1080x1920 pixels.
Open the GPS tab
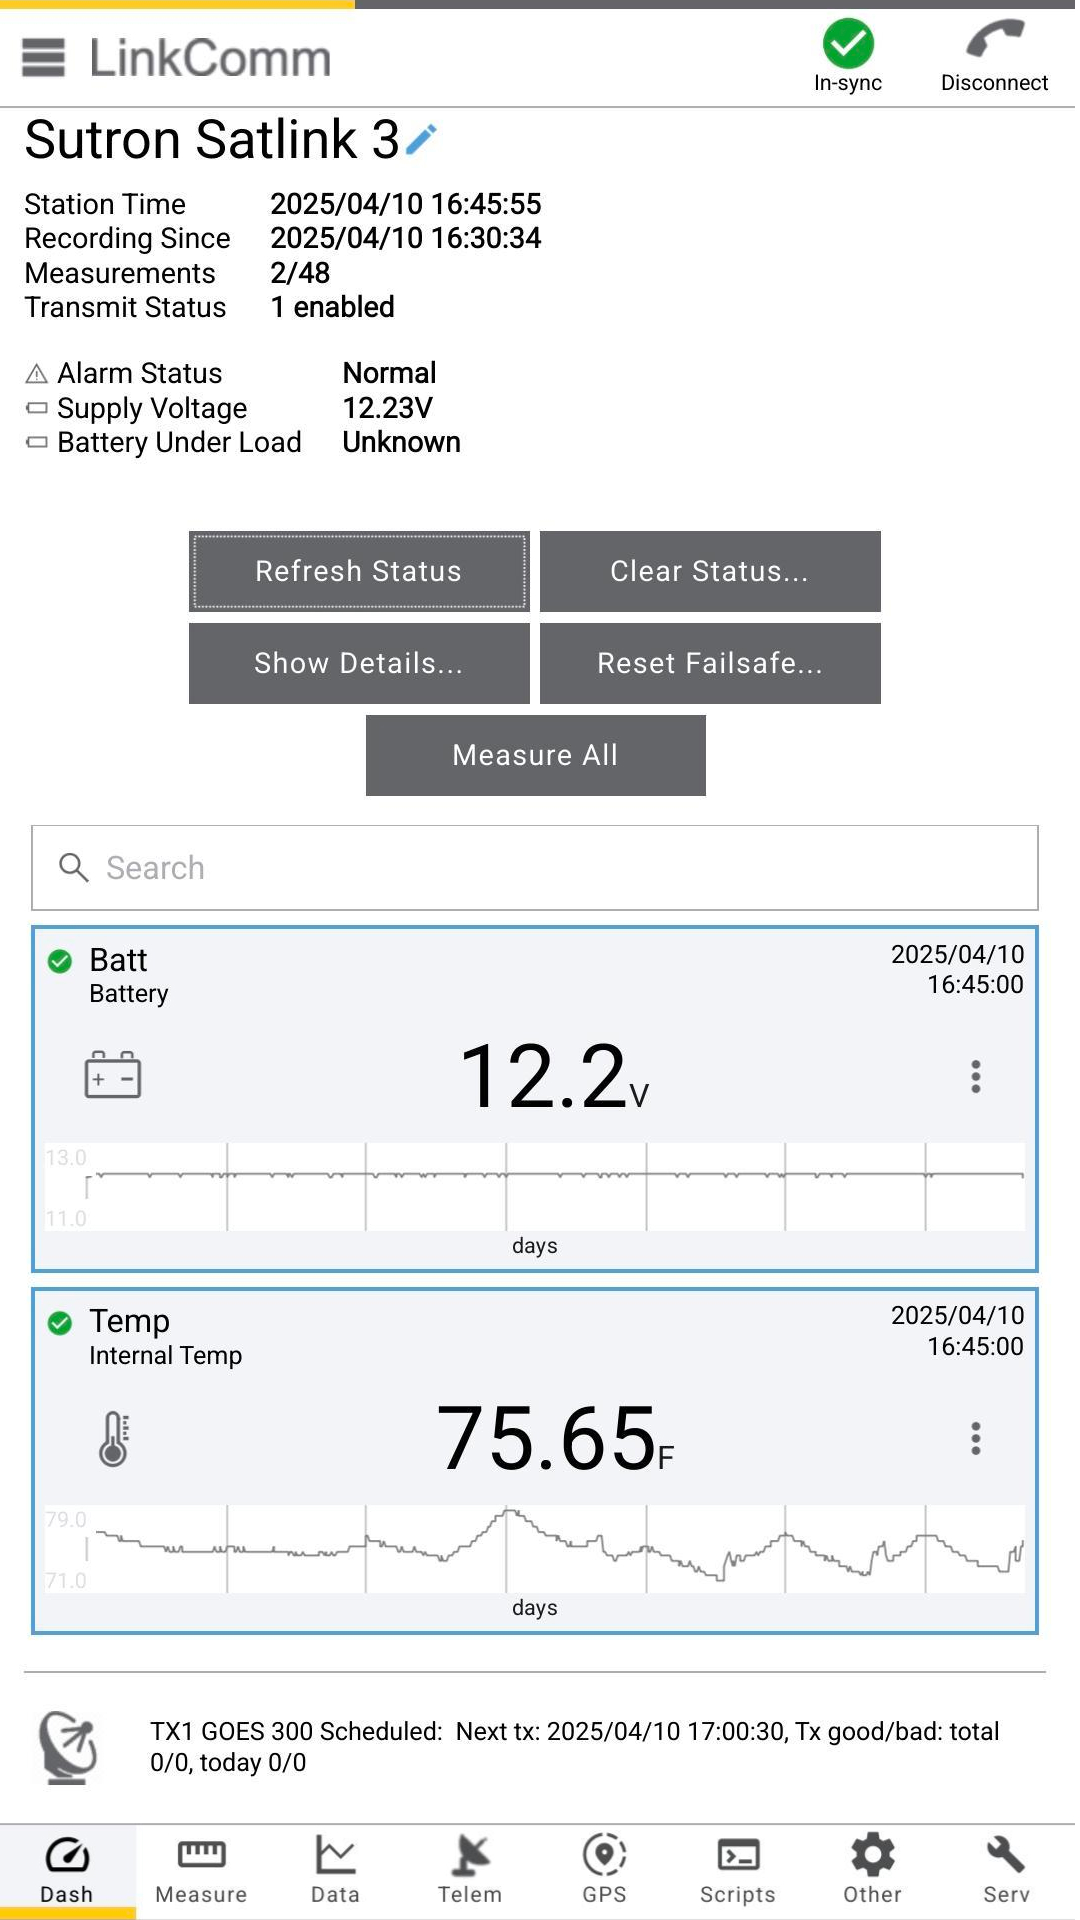click(604, 1870)
